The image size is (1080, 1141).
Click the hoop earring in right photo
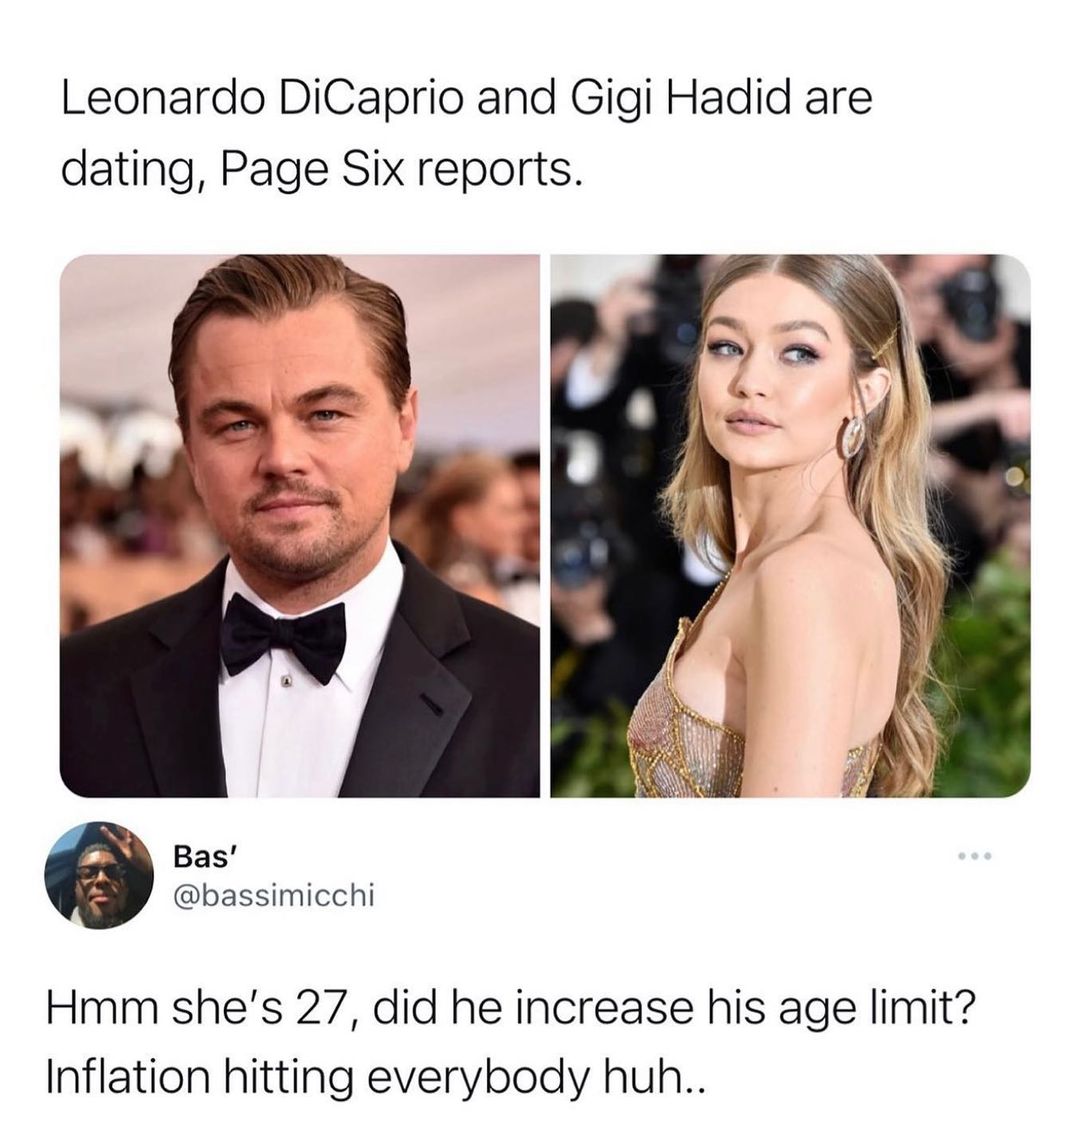pyautogui.click(x=850, y=436)
